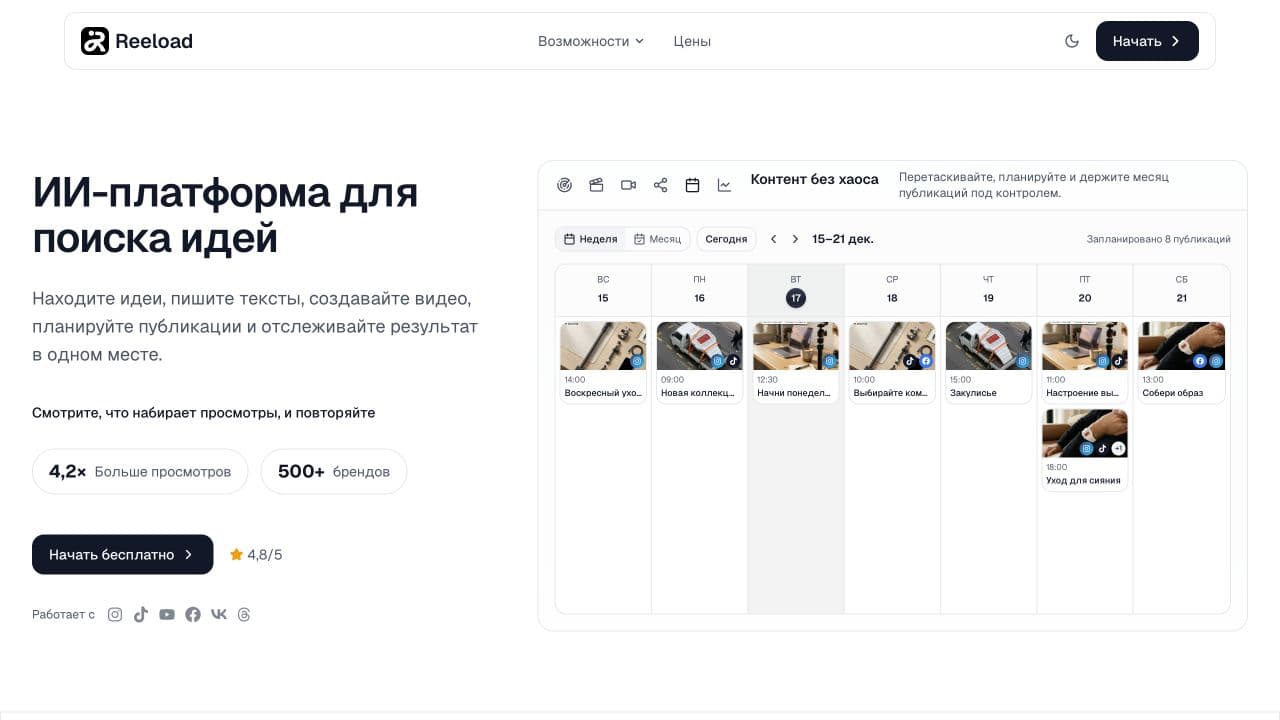The height and width of the screenshot is (720, 1280).
Task: Go to the next week with the right chevron
Action: pyautogui.click(x=795, y=239)
